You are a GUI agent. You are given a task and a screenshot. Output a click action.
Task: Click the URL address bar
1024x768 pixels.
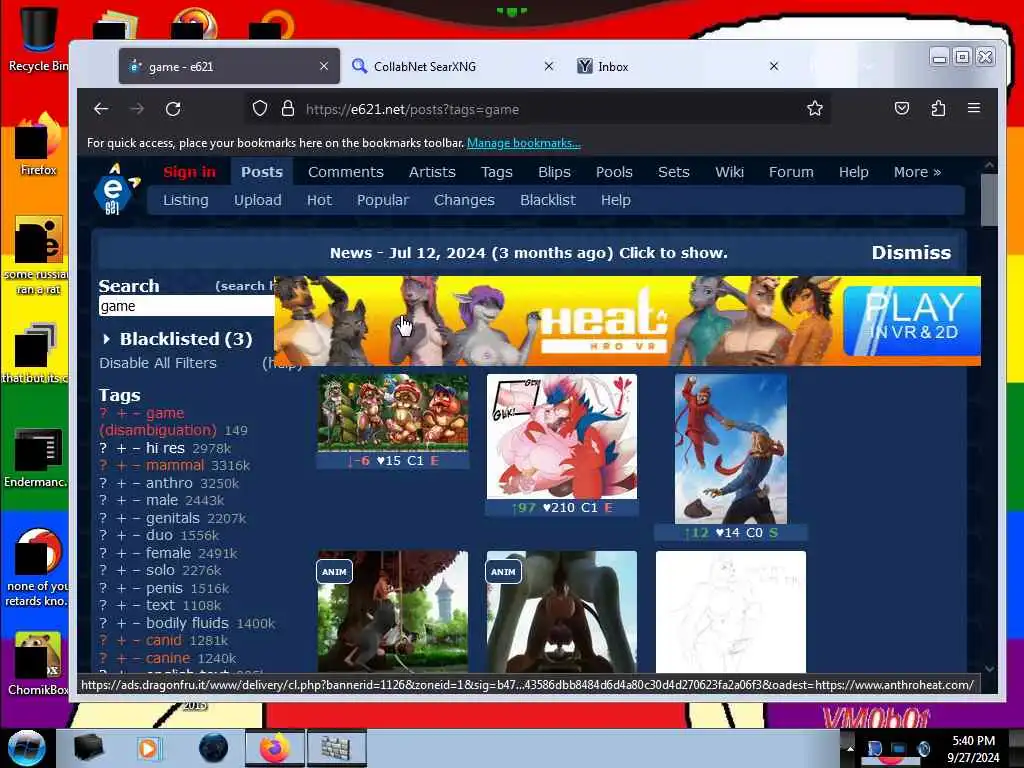point(536,109)
